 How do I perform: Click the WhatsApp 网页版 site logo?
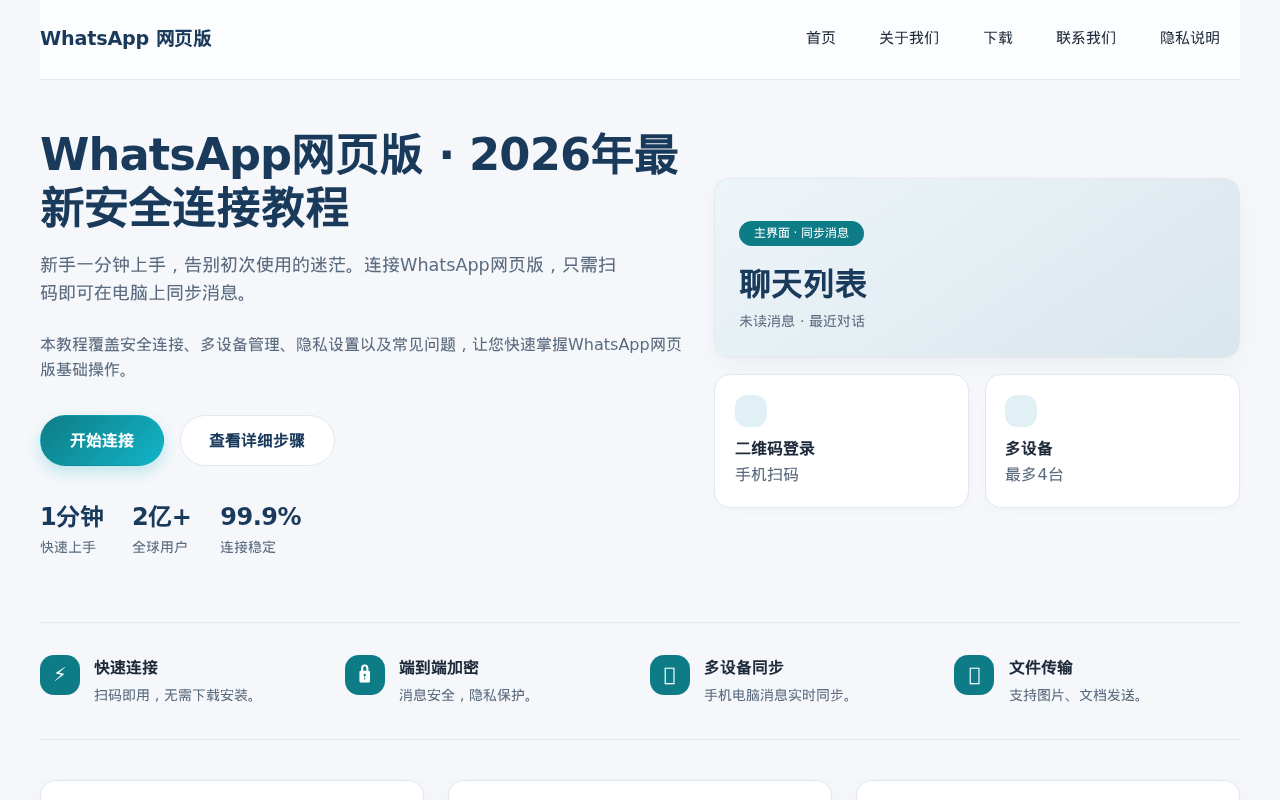tap(126, 39)
